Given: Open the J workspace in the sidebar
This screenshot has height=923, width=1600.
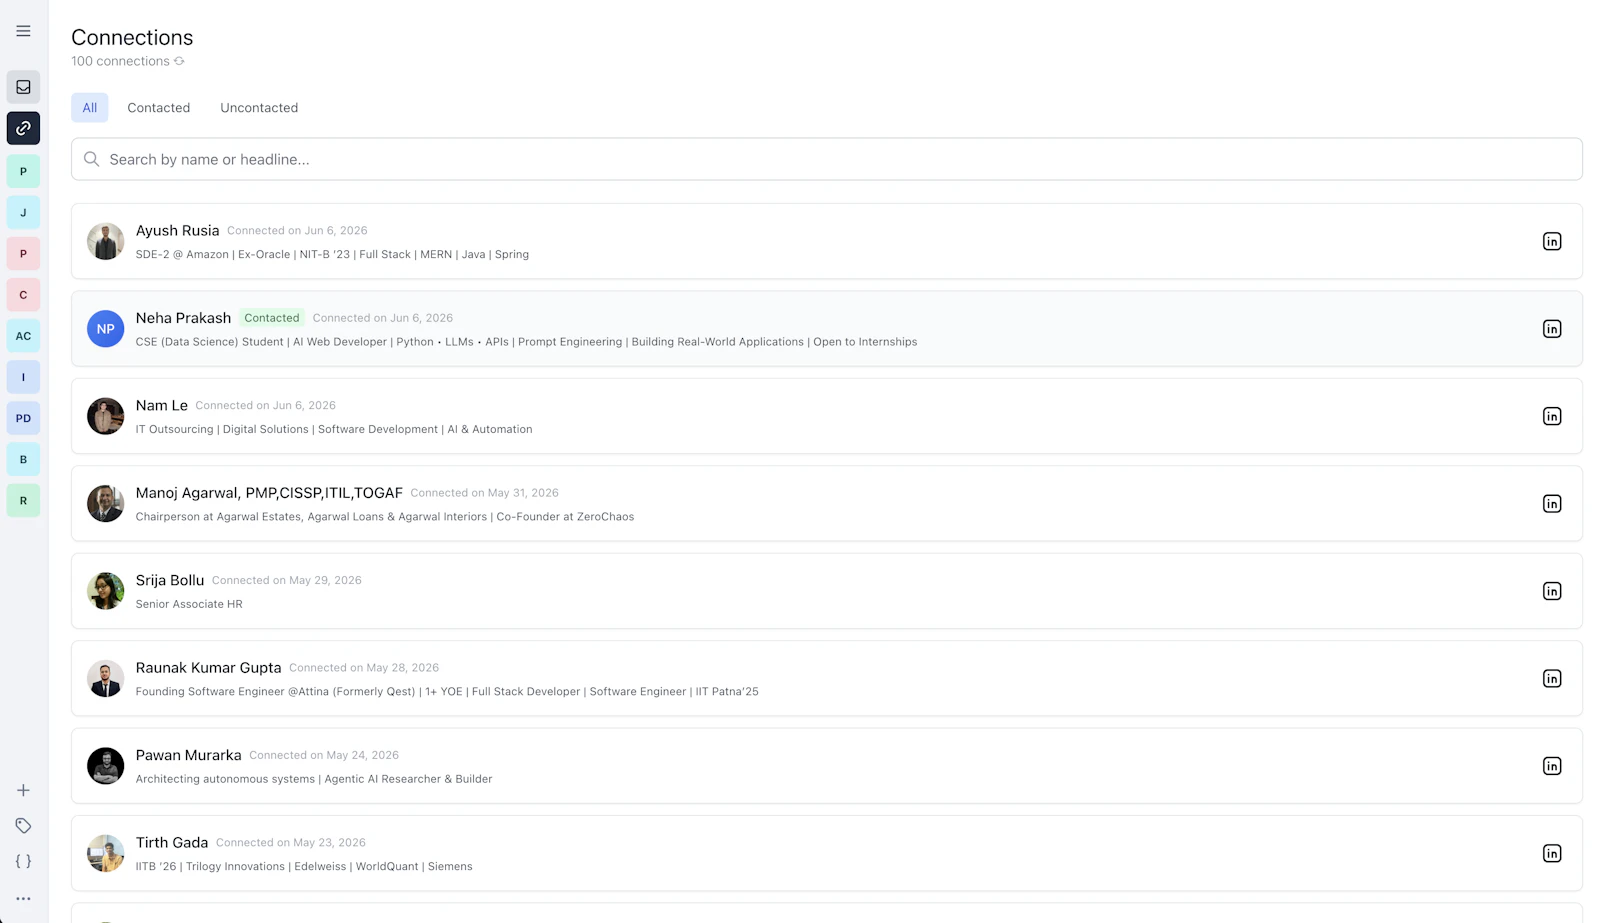Looking at the screenshot, I should click(x=23, y=212).
